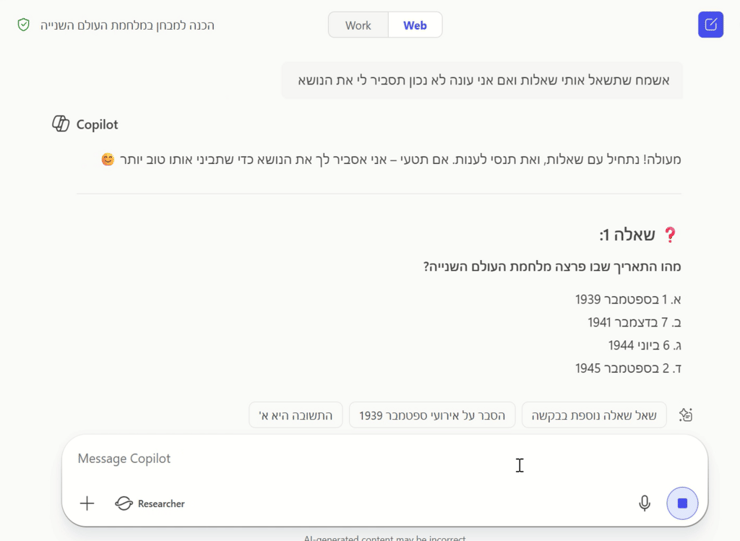Screen dimensions: 740x541
Task: Click the Researcher label text
Action: click(x=161, y=504)
